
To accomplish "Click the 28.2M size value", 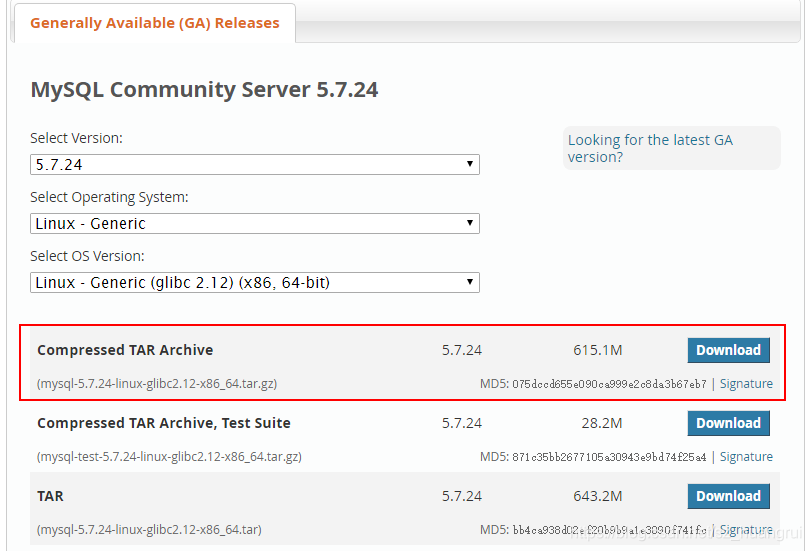I will (x=602, y=423).
